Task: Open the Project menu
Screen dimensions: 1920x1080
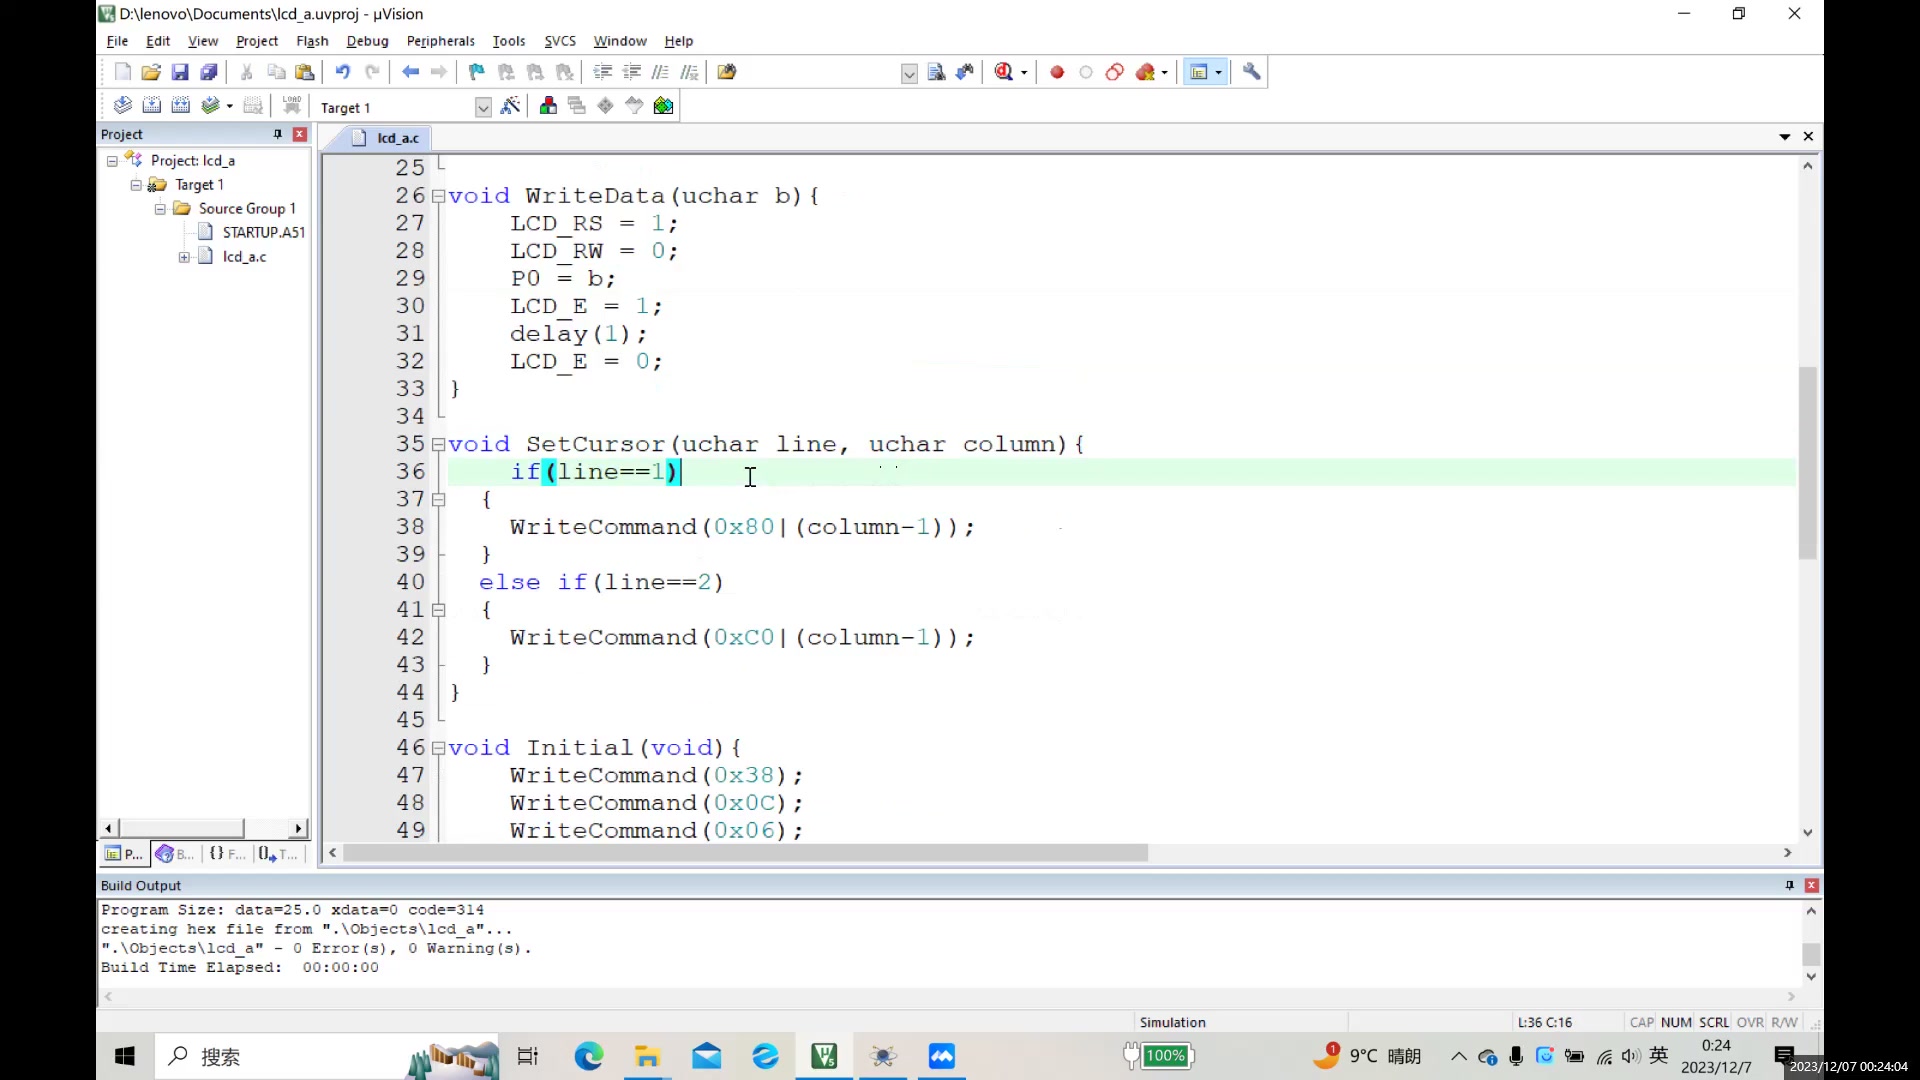Action: (x=257, y=41)
